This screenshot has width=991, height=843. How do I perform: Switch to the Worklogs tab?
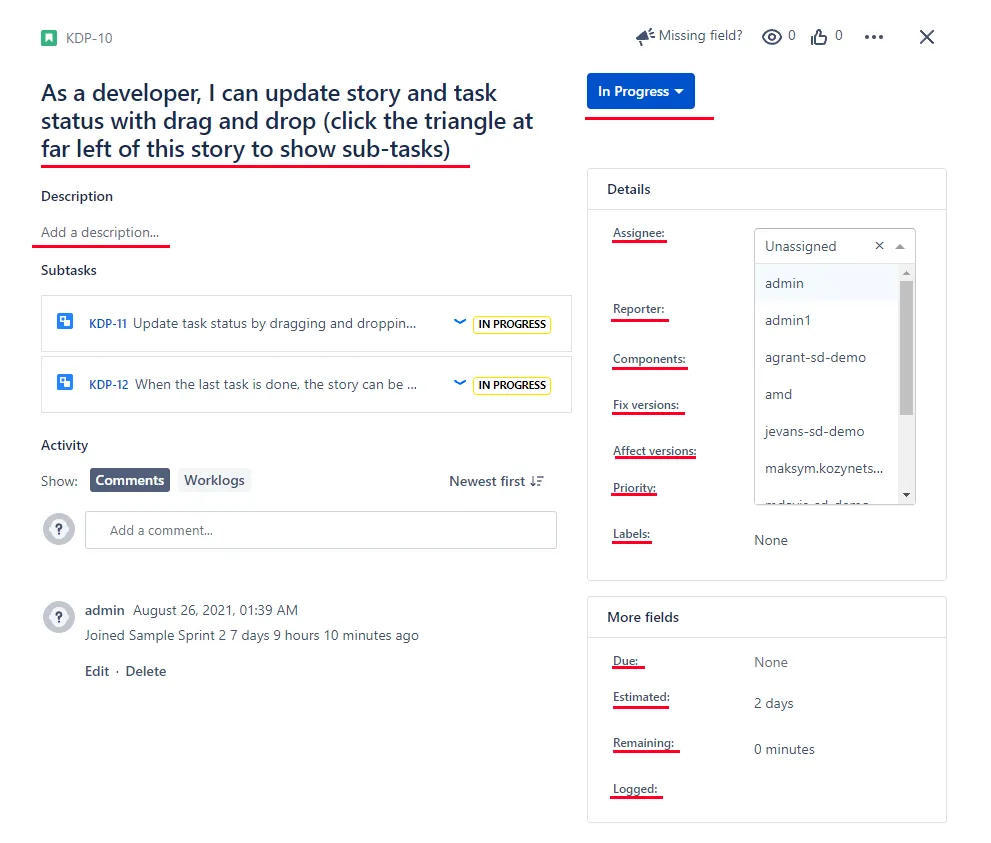click(x=214, y=480)
